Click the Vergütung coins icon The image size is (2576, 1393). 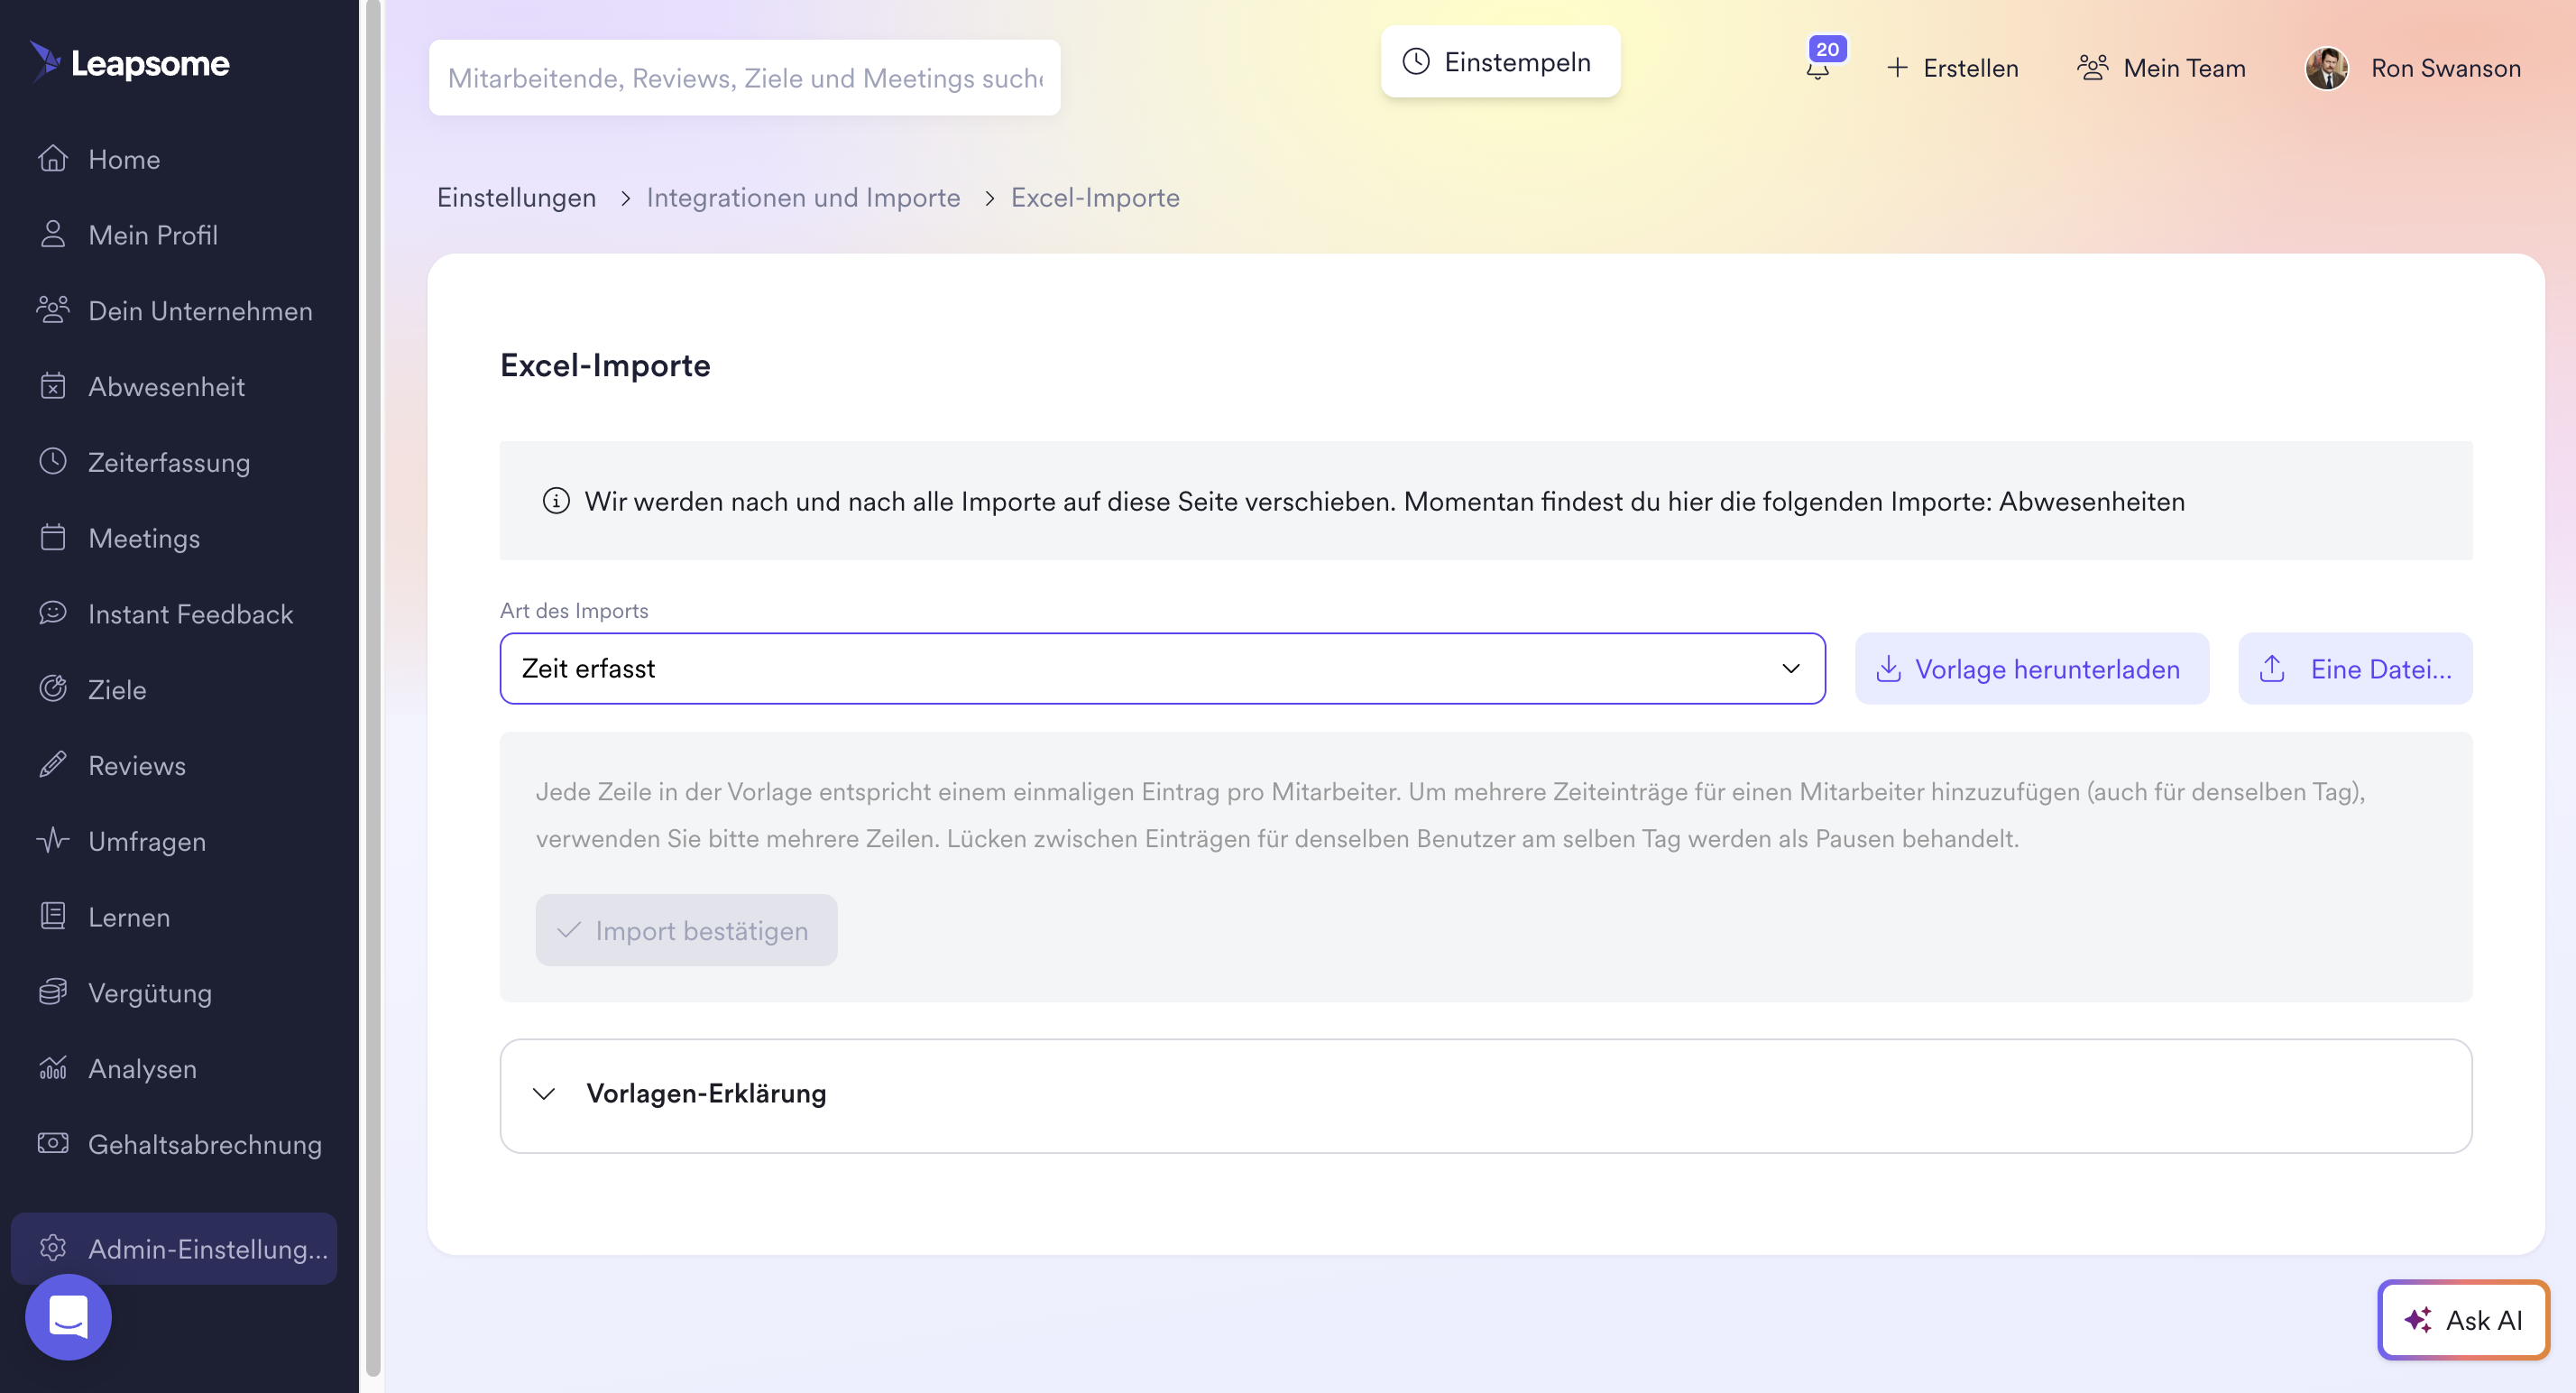pyautogui.click(x=53, y=992)
